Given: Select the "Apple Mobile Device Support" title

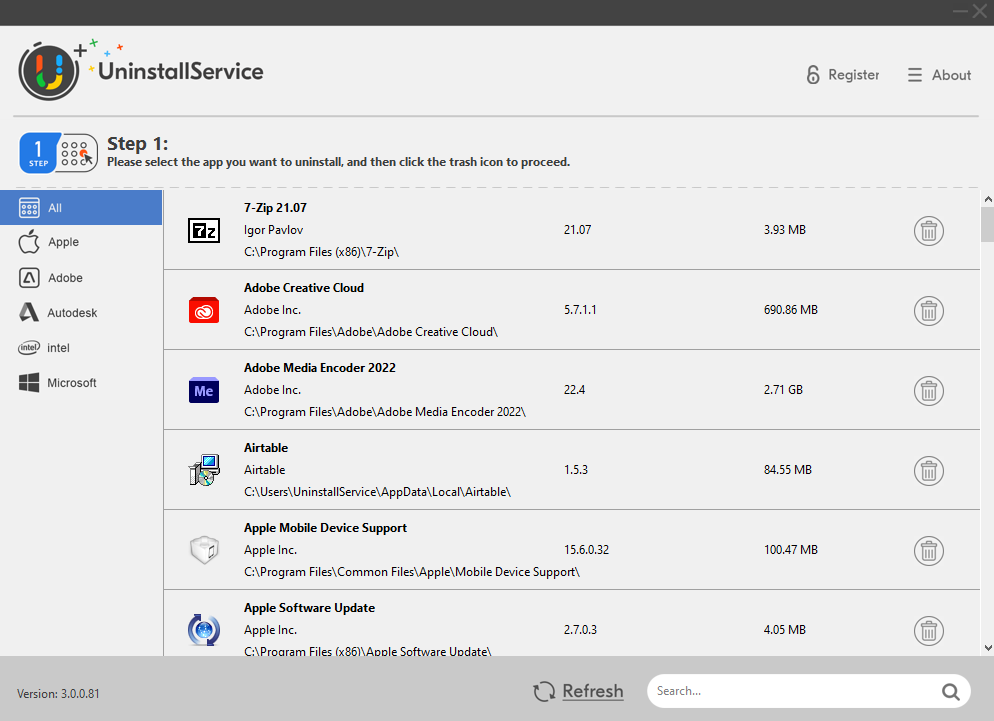Looking at the screenshot, I should tap(325, 528).
